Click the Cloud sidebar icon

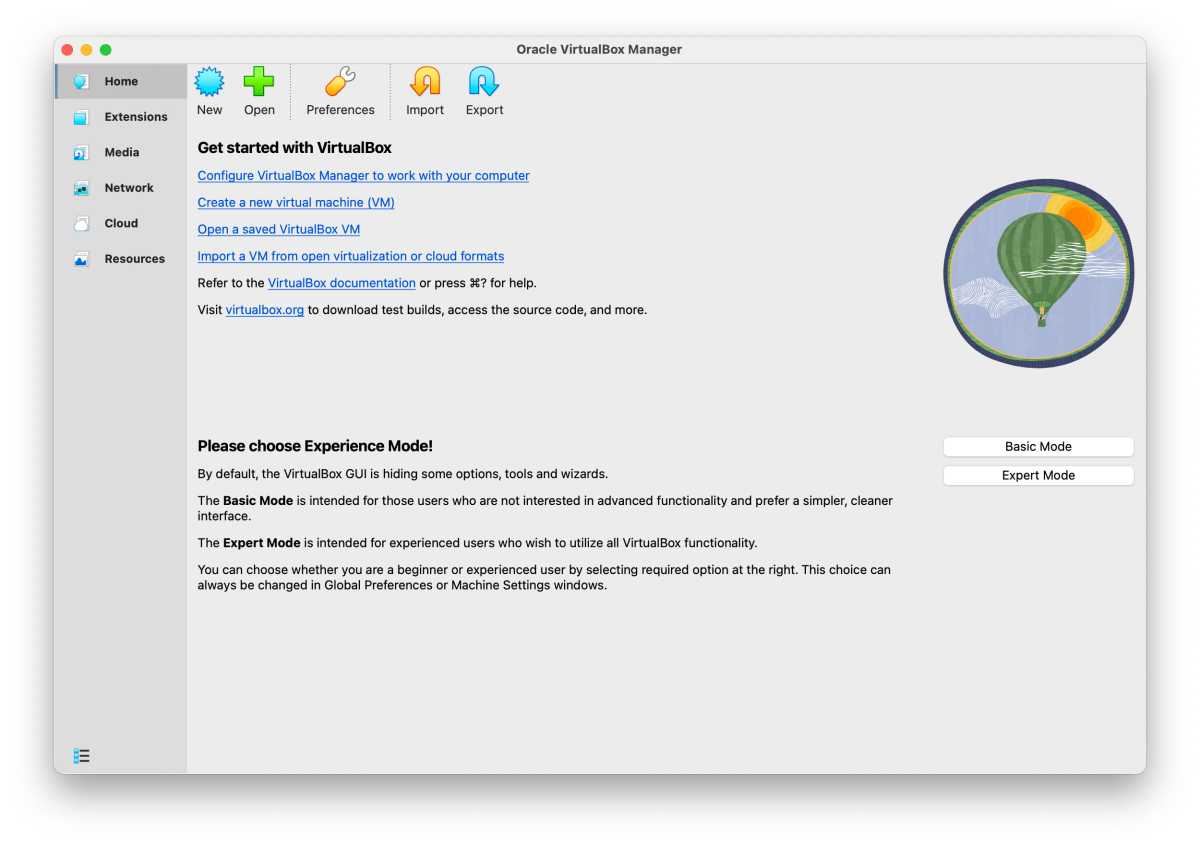coord(81,223)
